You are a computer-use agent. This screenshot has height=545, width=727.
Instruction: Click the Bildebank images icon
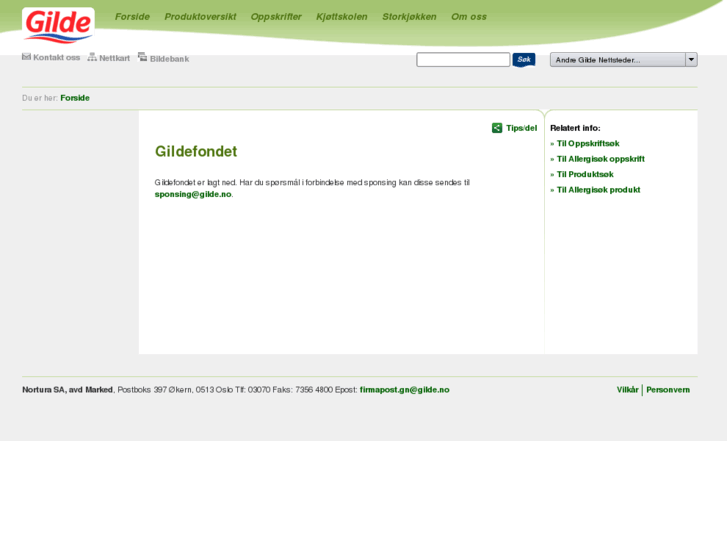[x=142, y=57]
